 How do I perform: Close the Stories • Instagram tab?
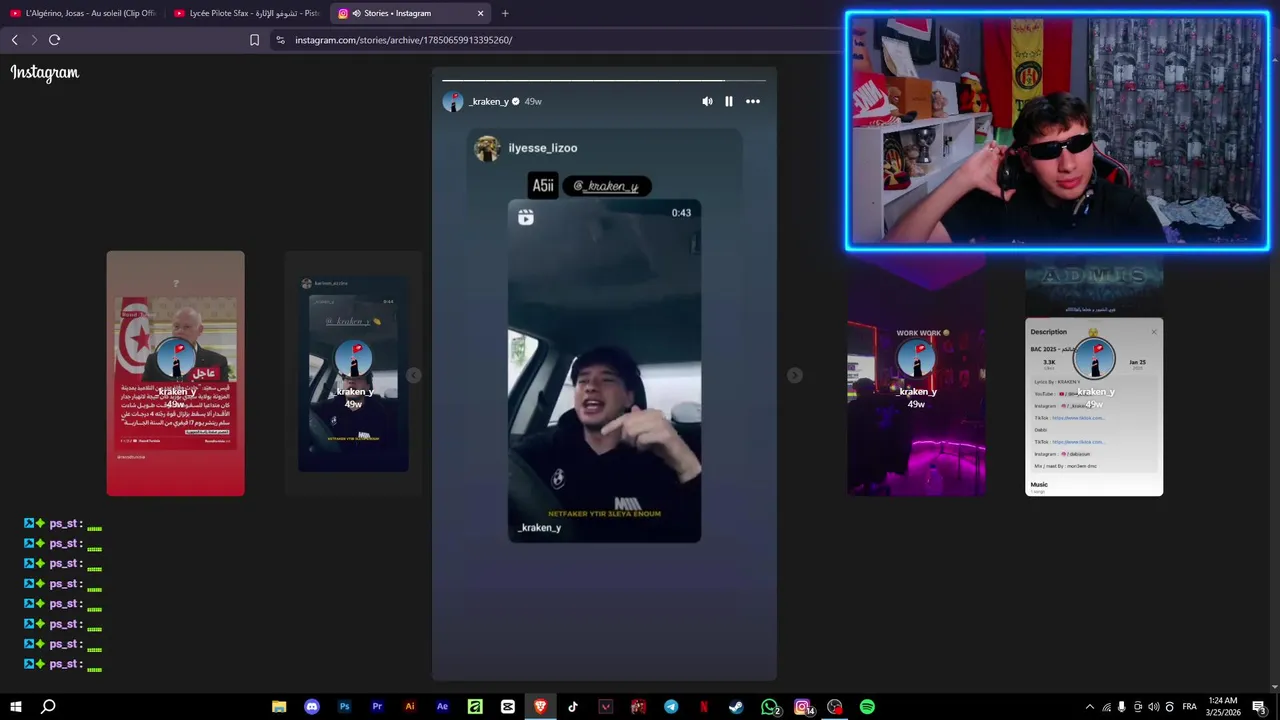480,13
